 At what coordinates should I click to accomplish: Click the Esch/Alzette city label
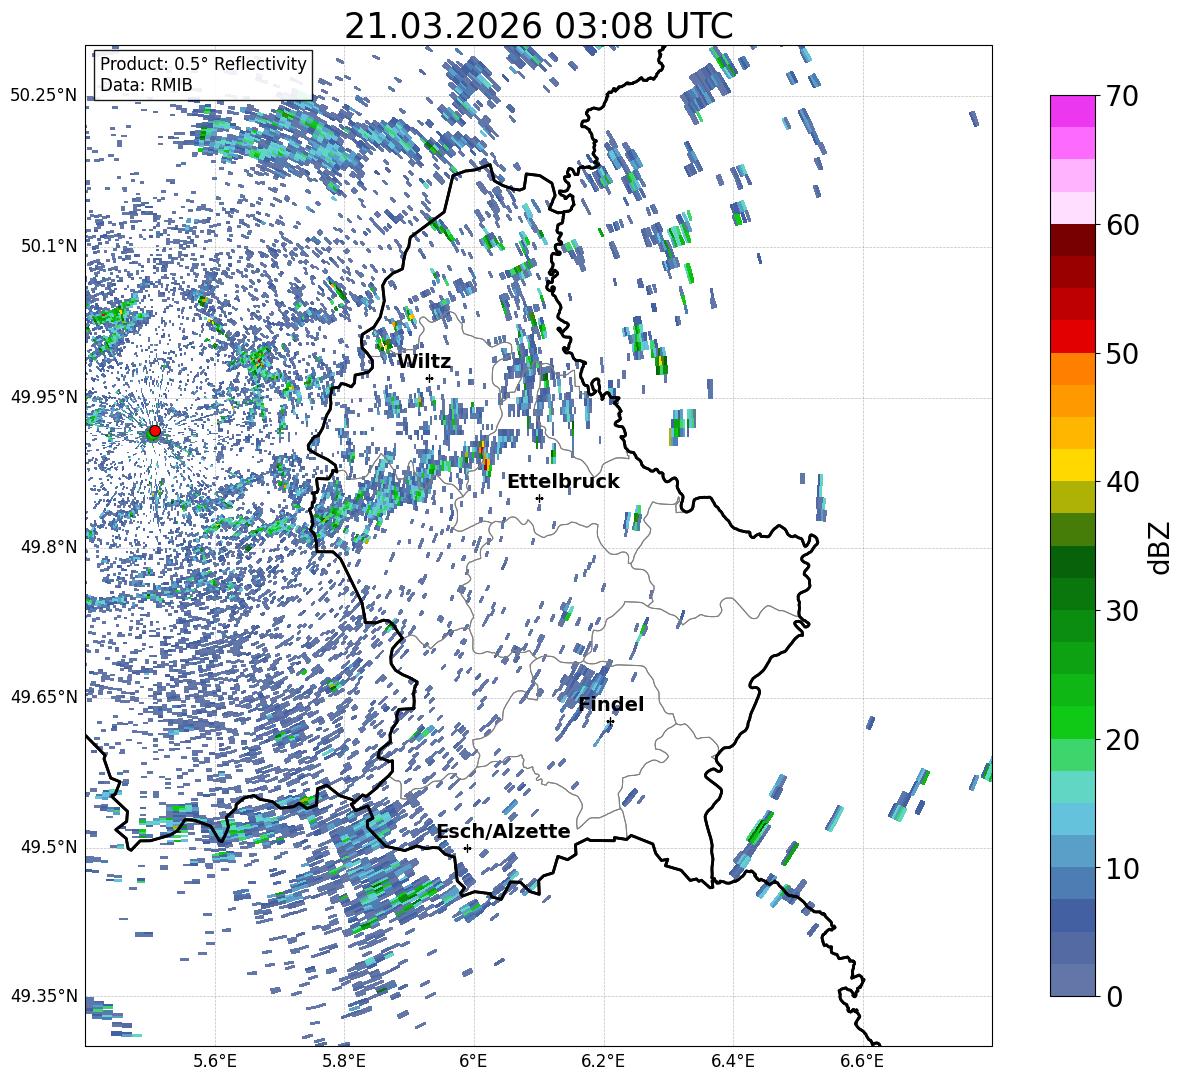[x=503, y=831]
